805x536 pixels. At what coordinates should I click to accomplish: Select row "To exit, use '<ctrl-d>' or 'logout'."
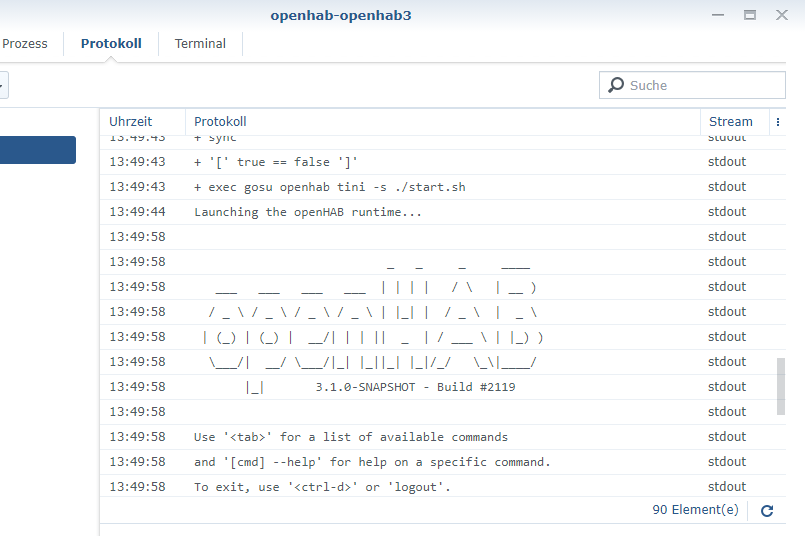coord(443,487)
